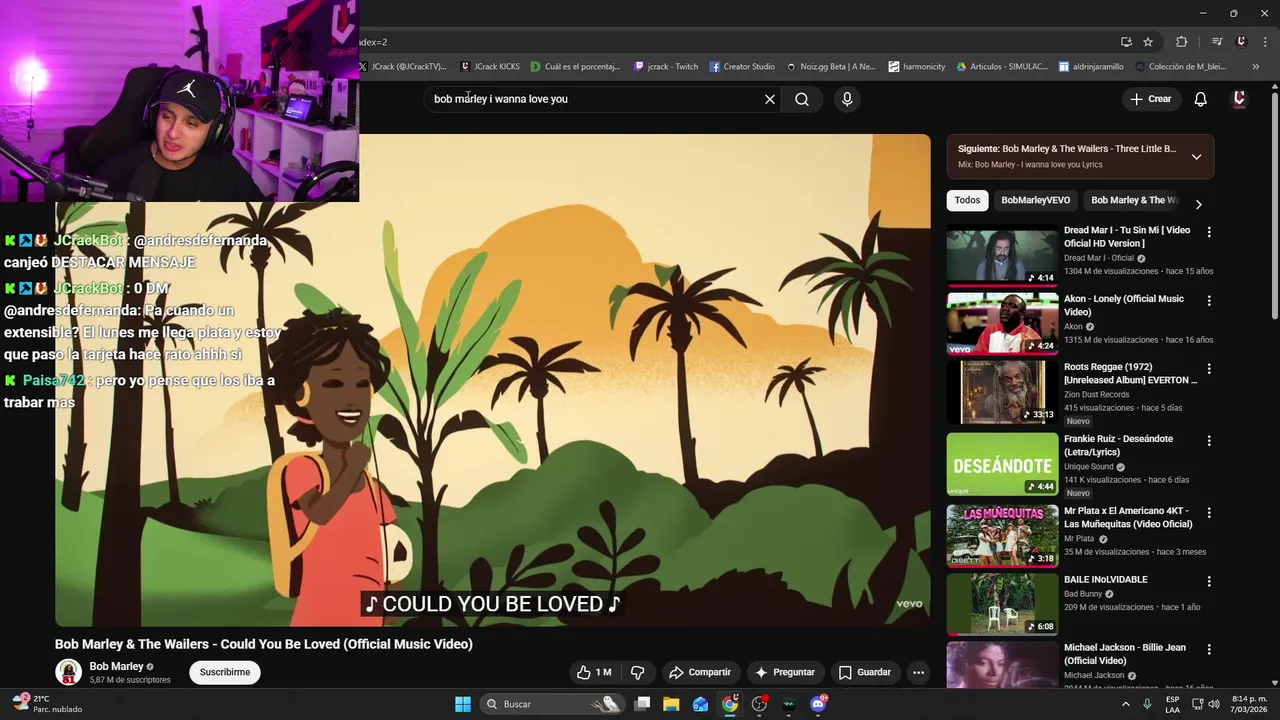Open options menu for BAILE INoLVIDABLE
The image size is (1280, 720).
pyautogui.click(x=1209, y=580)
